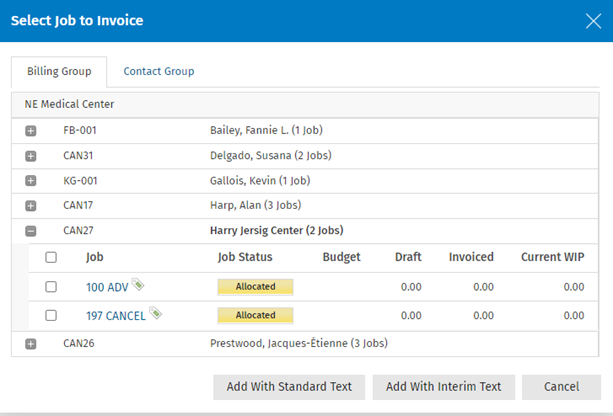
Task: Click the CAN17 client code
Action: click(x=78, y=205)
